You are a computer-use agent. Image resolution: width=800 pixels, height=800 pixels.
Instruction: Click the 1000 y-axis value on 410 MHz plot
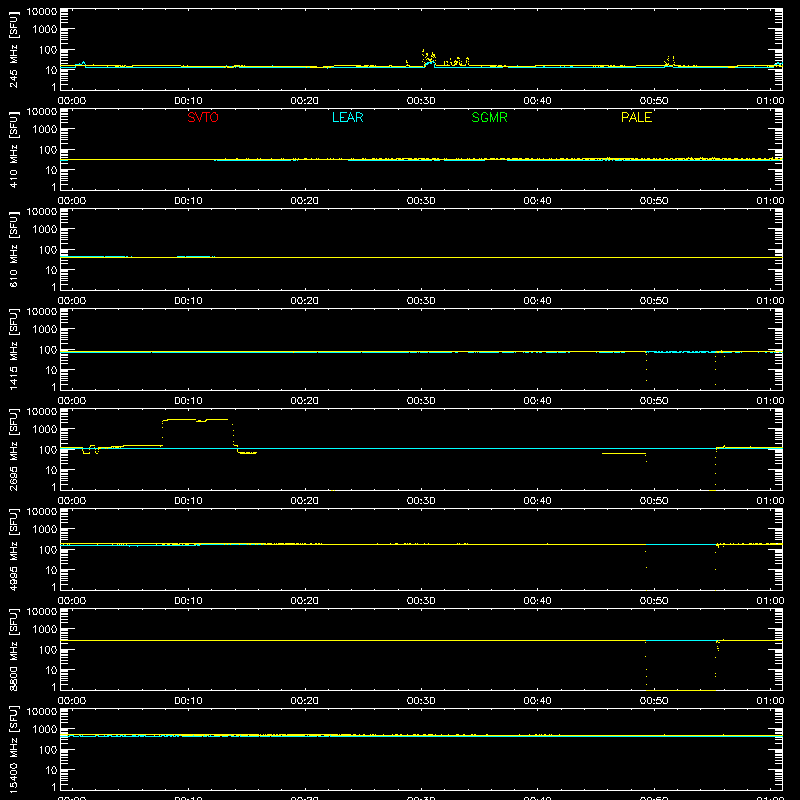pos(45,130)
